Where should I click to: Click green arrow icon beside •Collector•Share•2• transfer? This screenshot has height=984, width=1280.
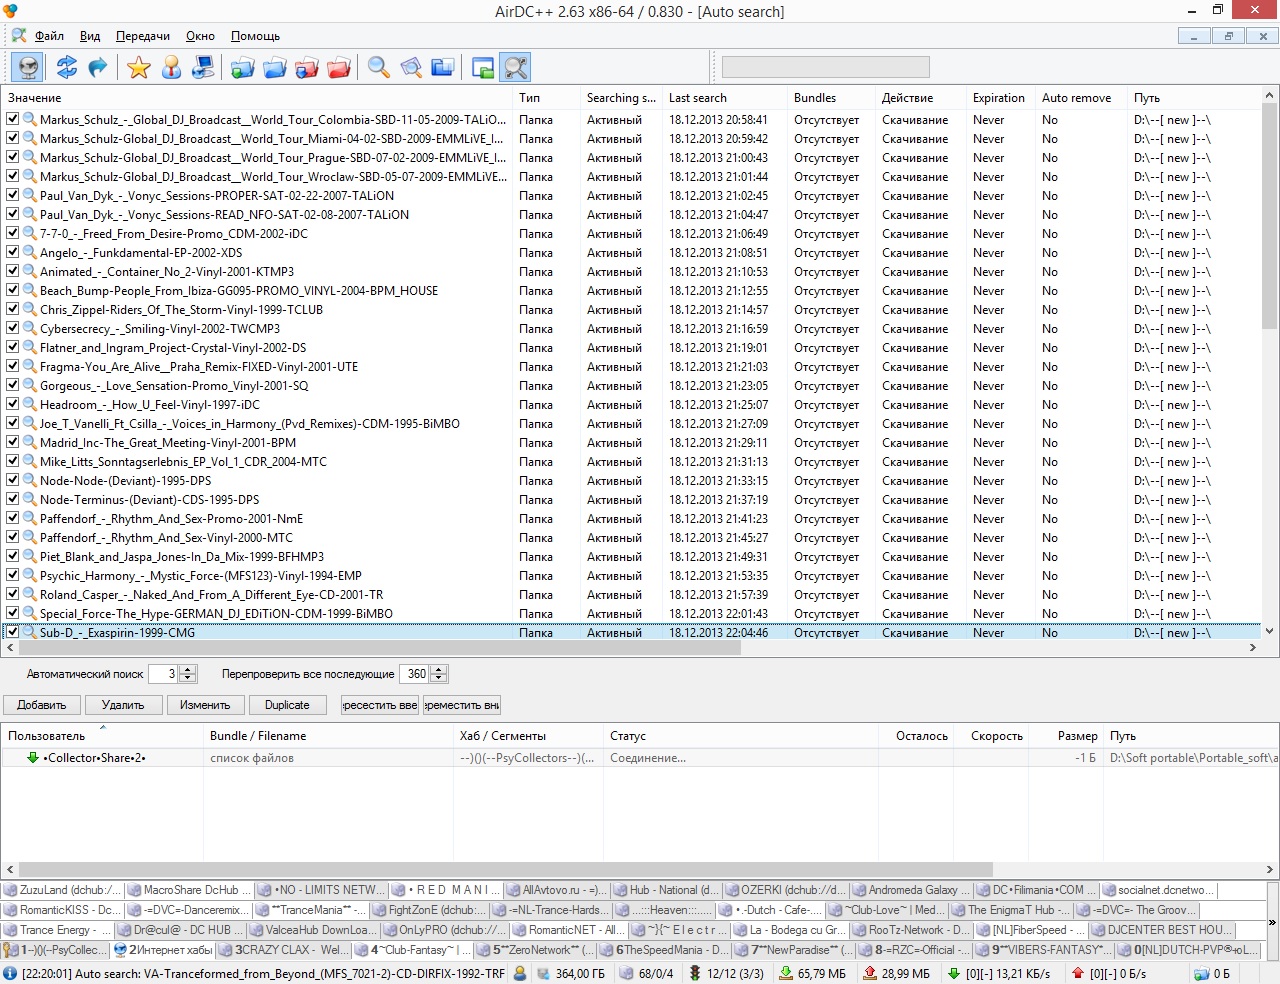tap(33, 758)
